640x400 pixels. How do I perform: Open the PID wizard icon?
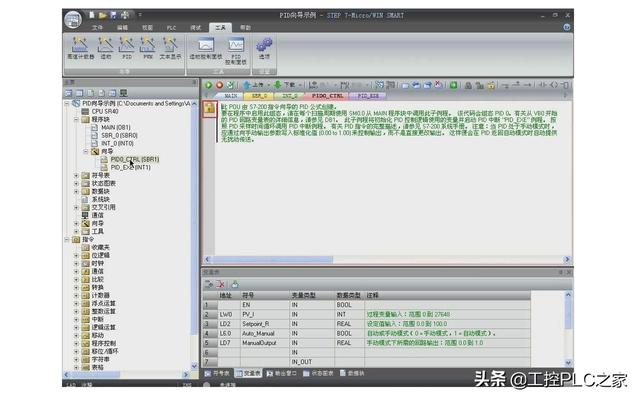tap(127, 48)
